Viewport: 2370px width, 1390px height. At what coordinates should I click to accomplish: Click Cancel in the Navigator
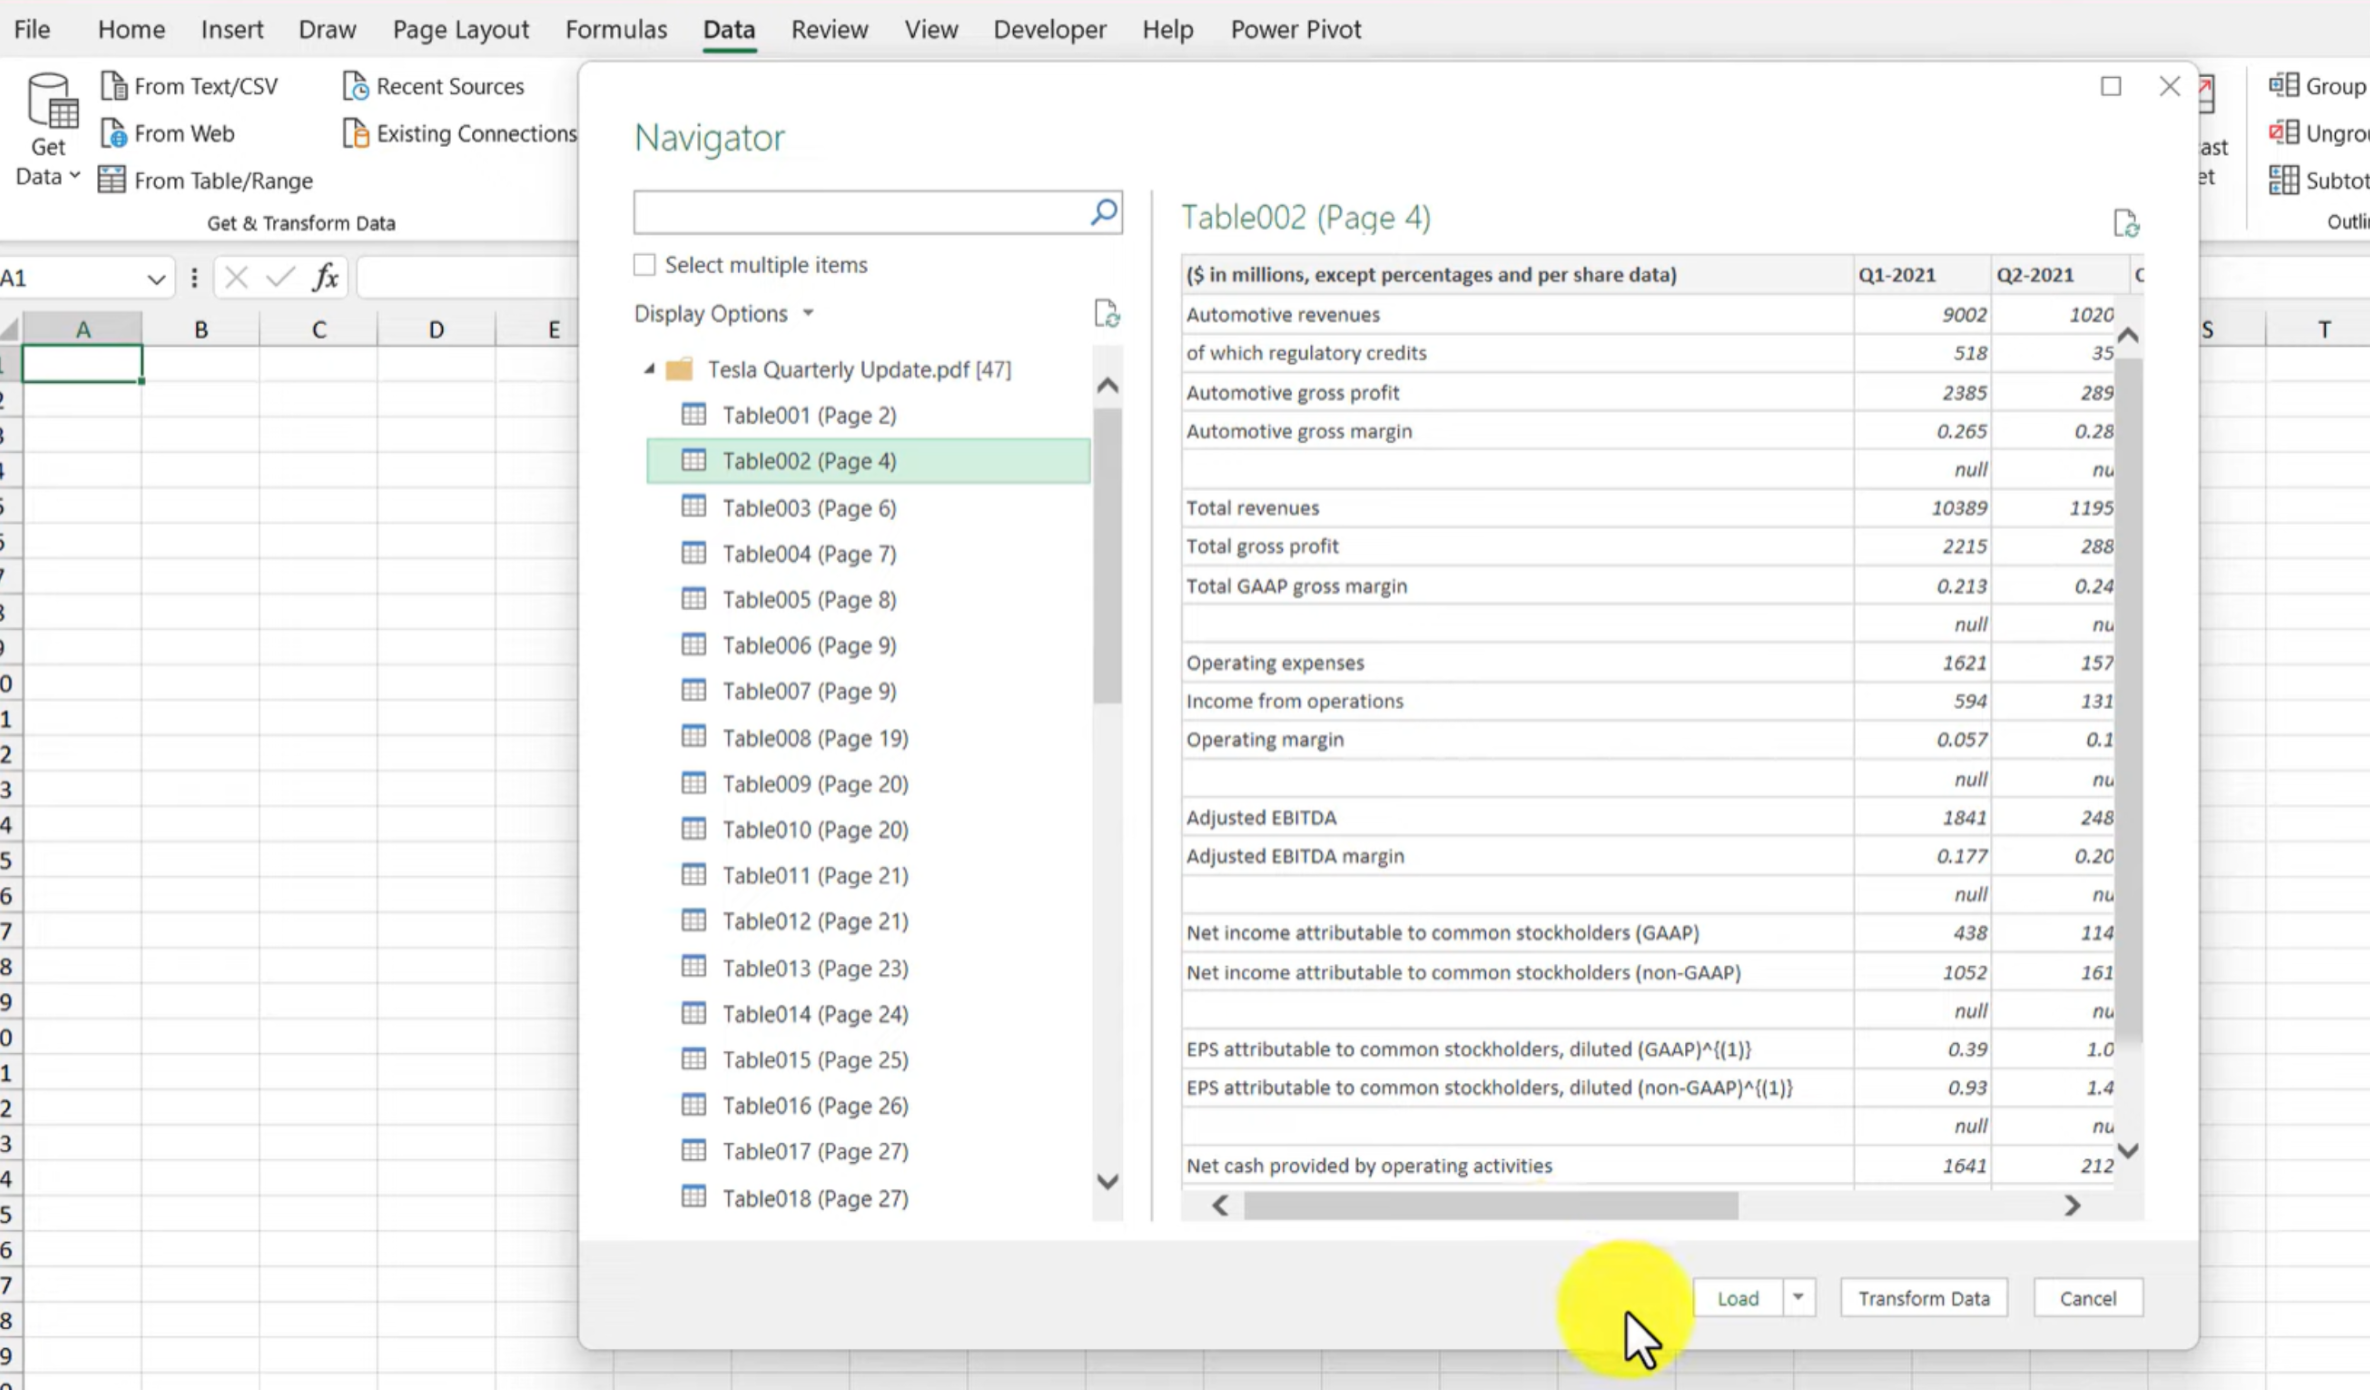pos(2088,1298)
